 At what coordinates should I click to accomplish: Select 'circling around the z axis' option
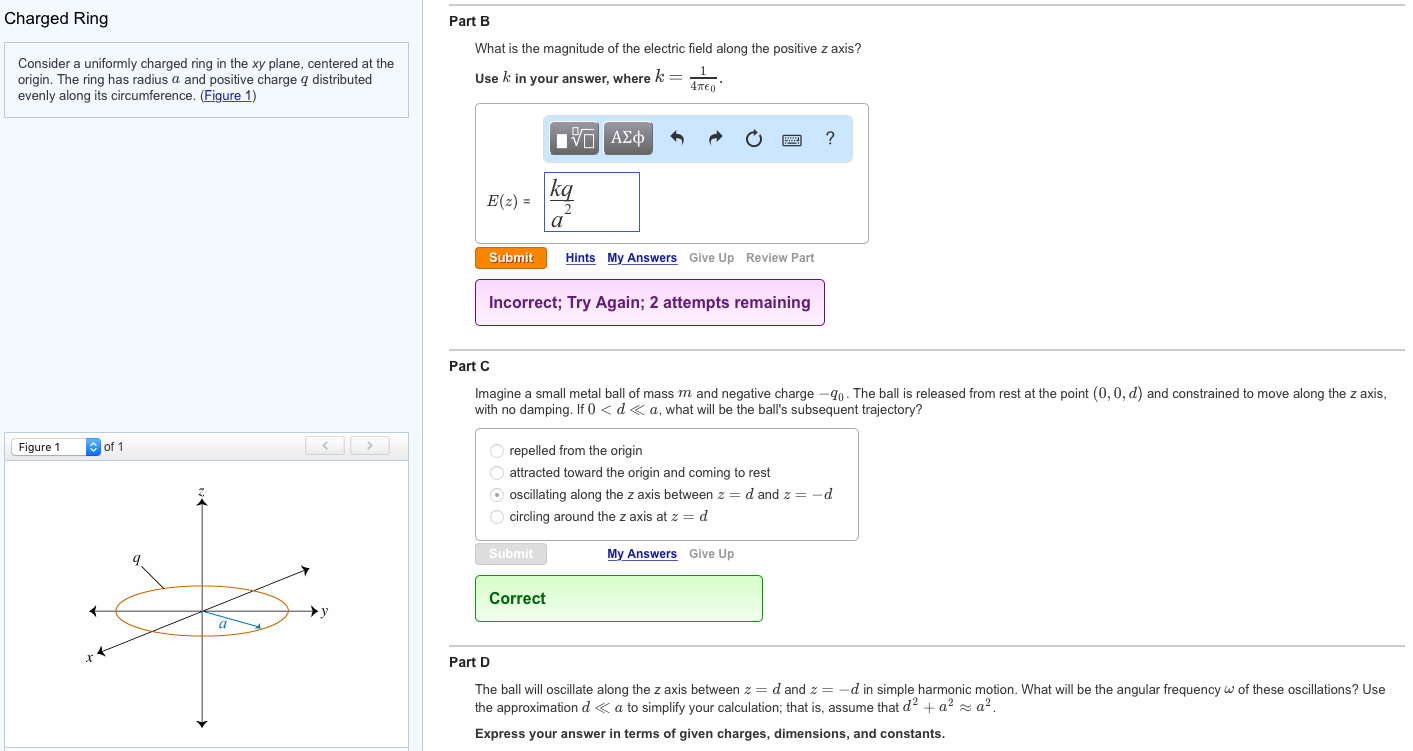496,516
